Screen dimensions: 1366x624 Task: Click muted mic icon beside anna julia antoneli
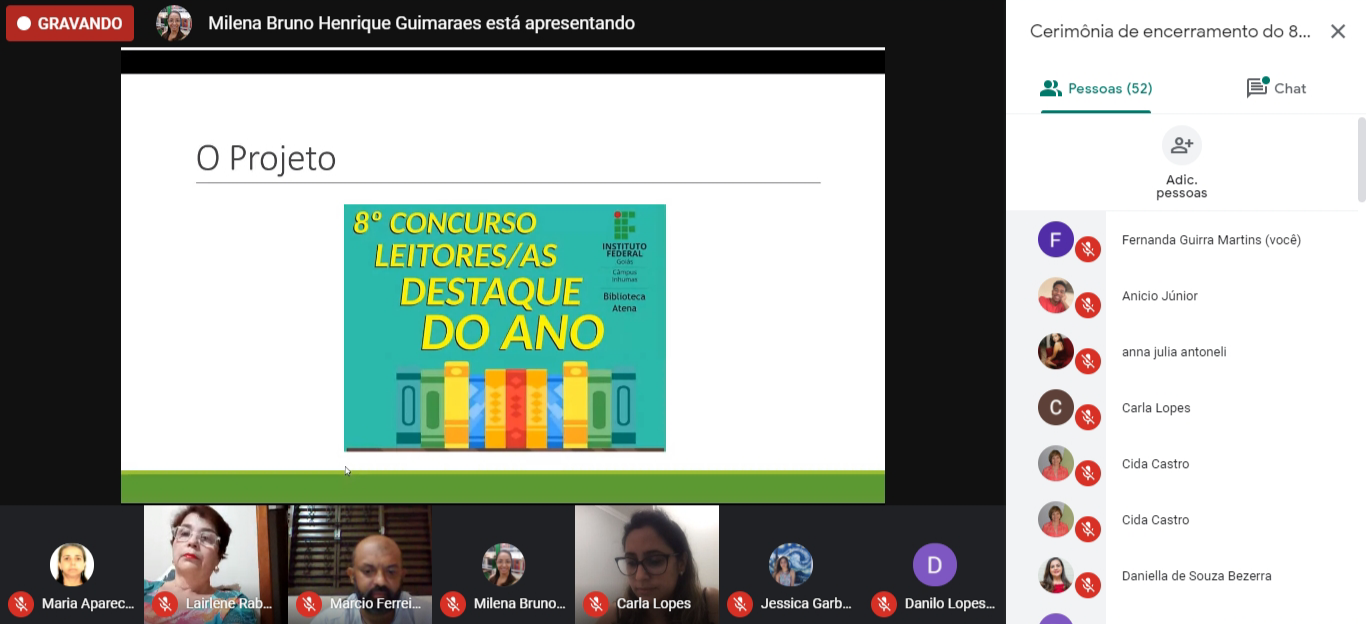coord(1088,361)
